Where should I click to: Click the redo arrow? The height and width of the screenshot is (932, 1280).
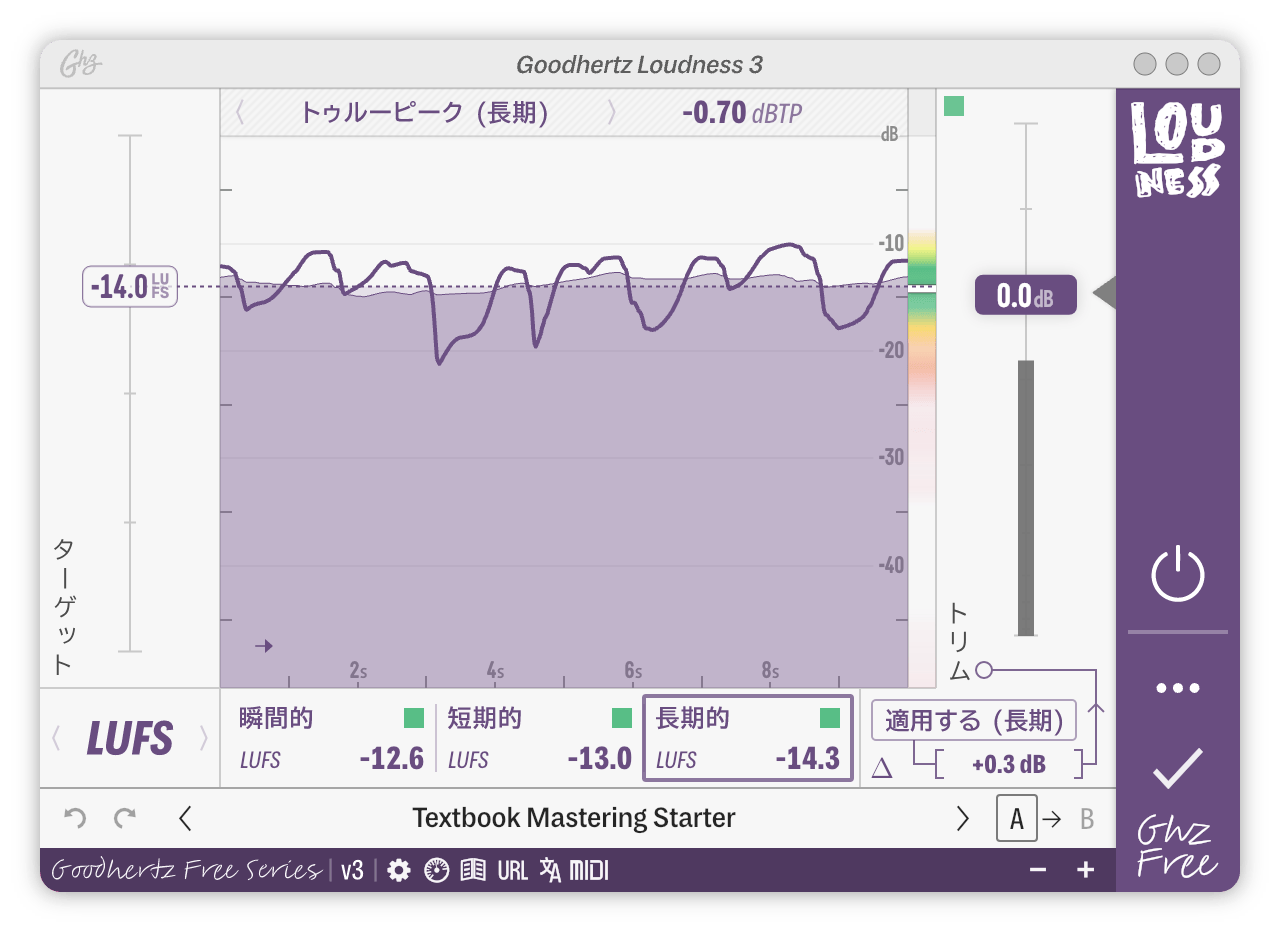(x=125, y=819)
